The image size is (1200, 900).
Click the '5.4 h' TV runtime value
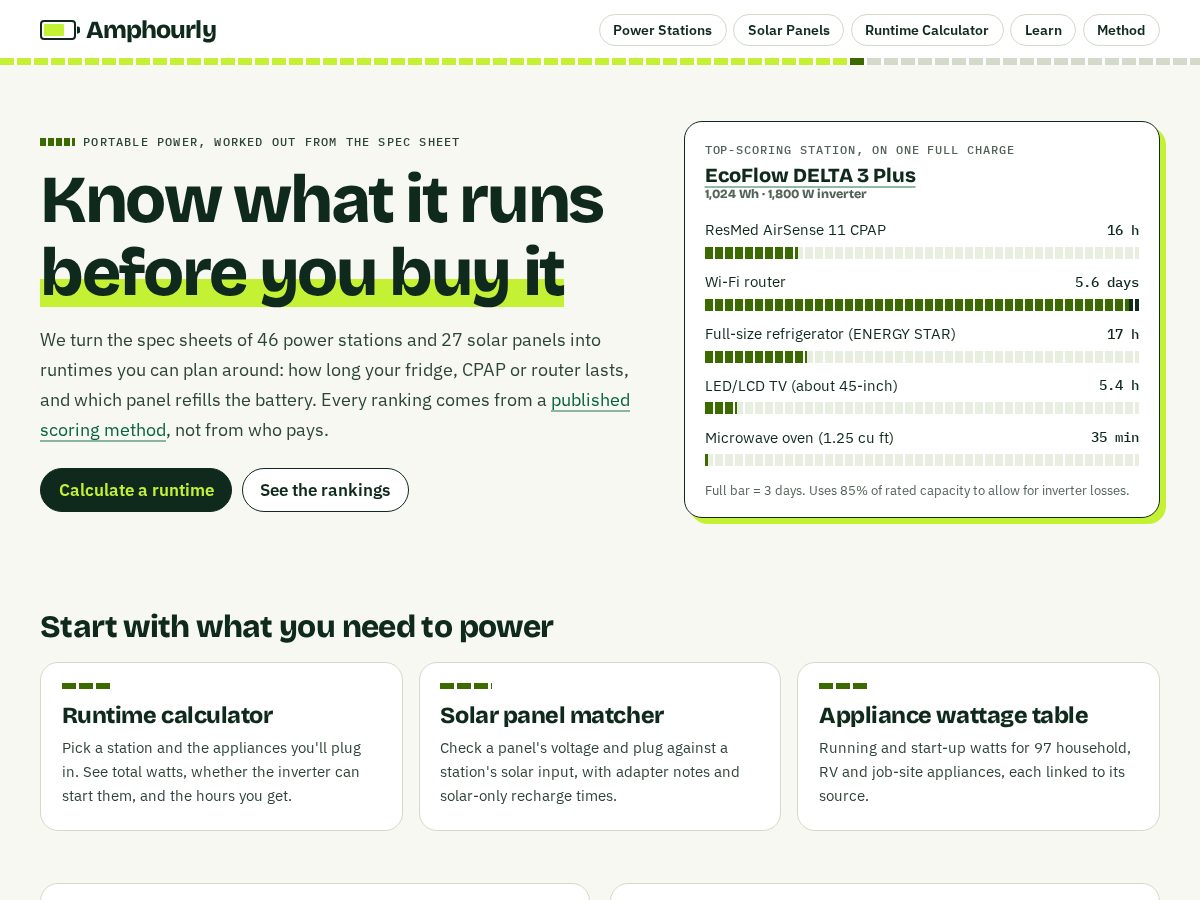(1119, 386)
